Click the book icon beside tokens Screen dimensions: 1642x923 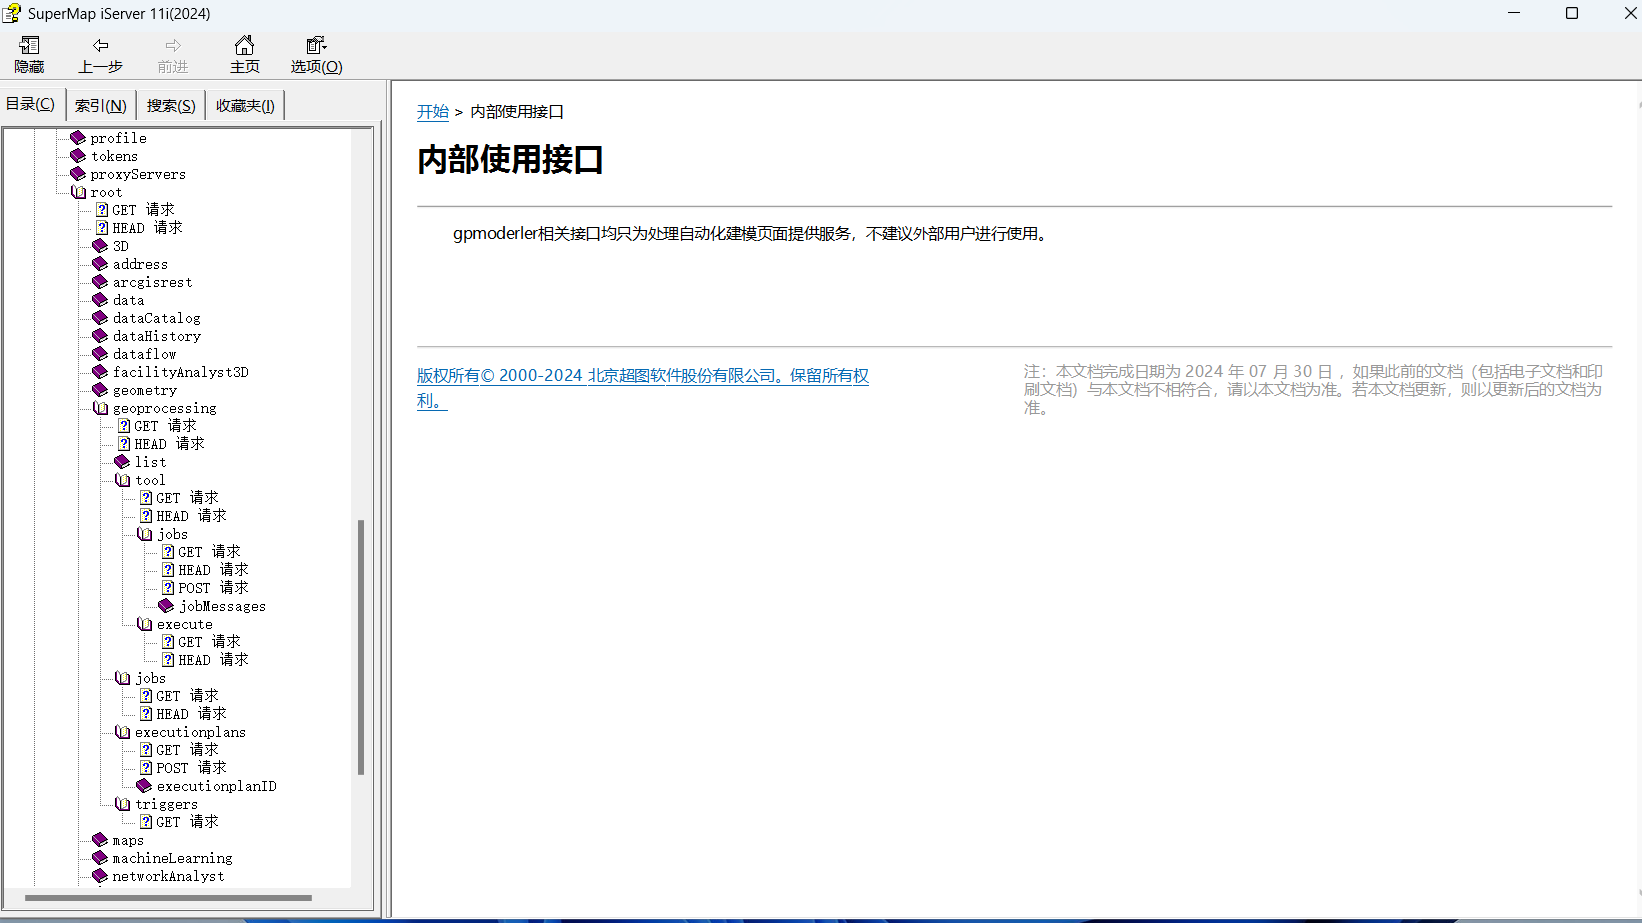(78, 156)
